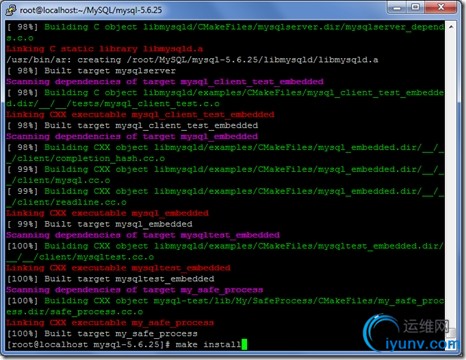Click 'Linking CXX executable mysqltest_embedded' line
The height and width of the screenshot is (360, 466).
click(x=118, y=268)
